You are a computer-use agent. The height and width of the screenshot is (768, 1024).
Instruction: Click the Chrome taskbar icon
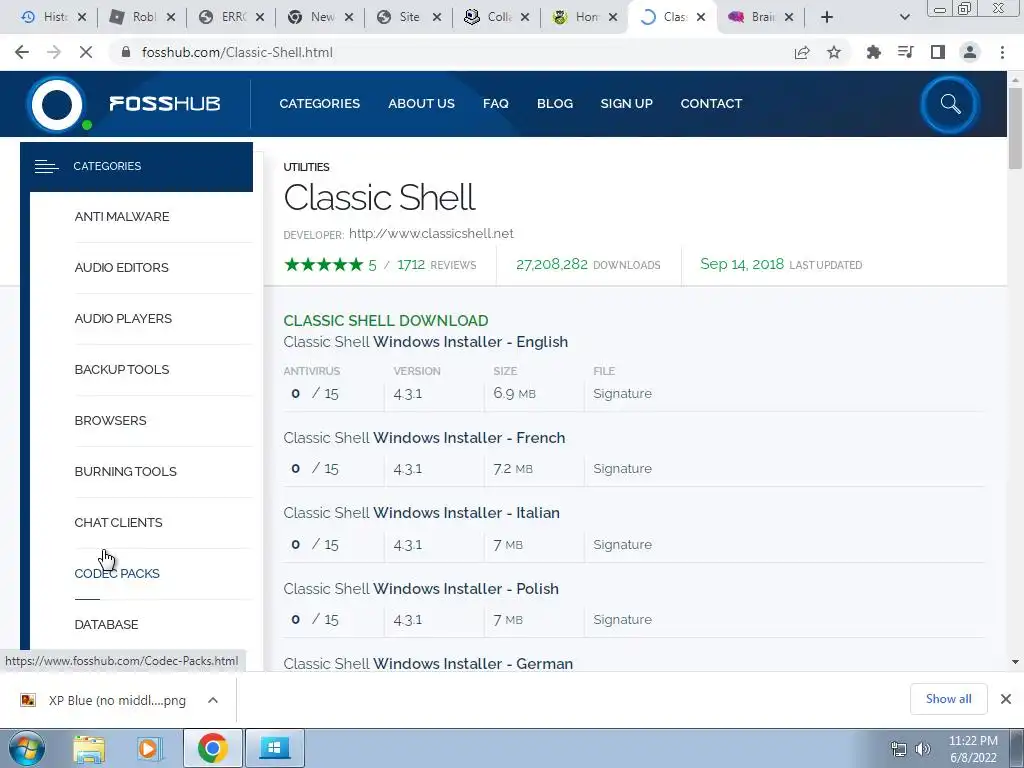(213, 748)
